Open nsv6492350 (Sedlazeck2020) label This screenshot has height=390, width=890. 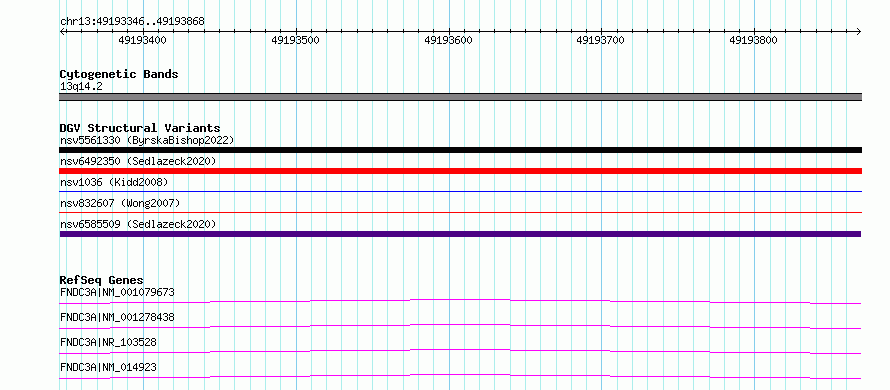pyautogui.click(x=138, y=161)
